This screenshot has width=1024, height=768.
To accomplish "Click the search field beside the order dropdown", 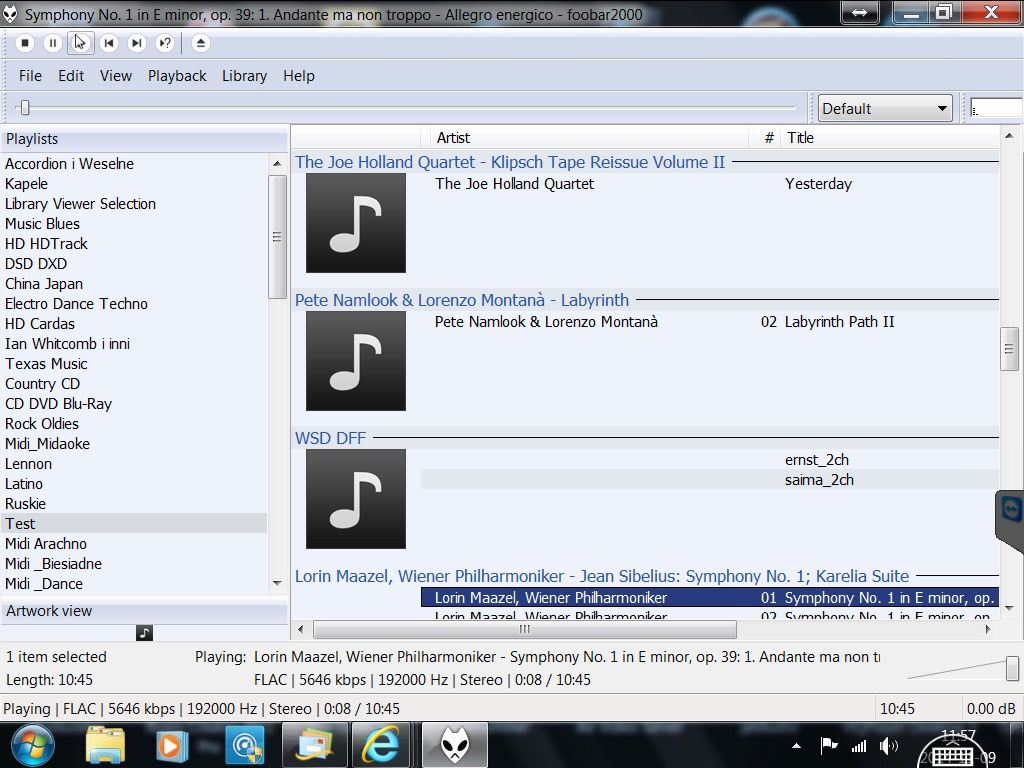I will click(997, 108).
